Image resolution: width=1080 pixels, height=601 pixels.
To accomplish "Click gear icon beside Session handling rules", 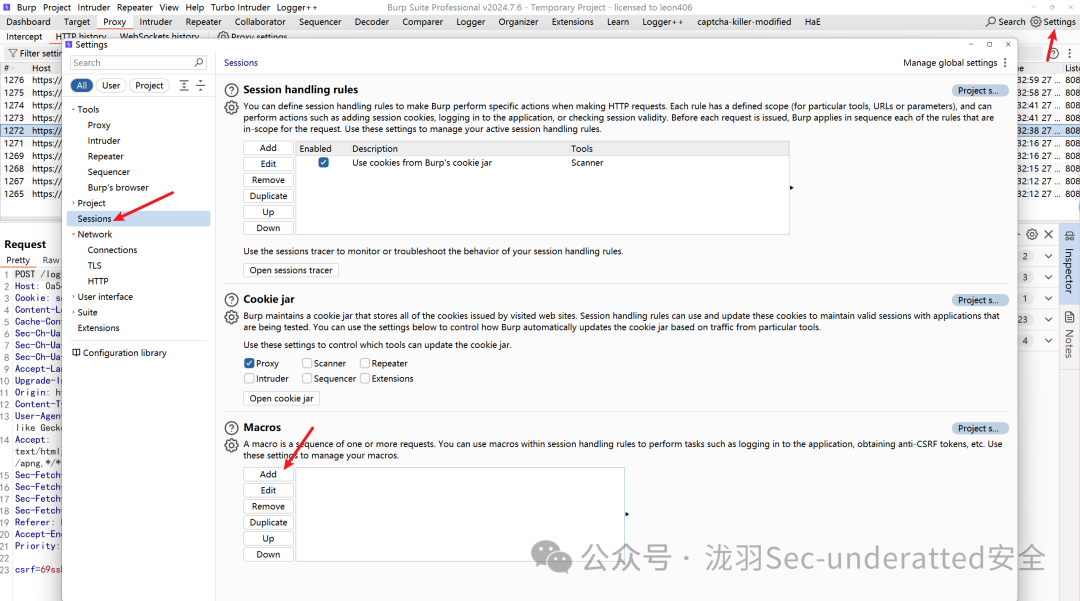I will (x=231, y=107).
